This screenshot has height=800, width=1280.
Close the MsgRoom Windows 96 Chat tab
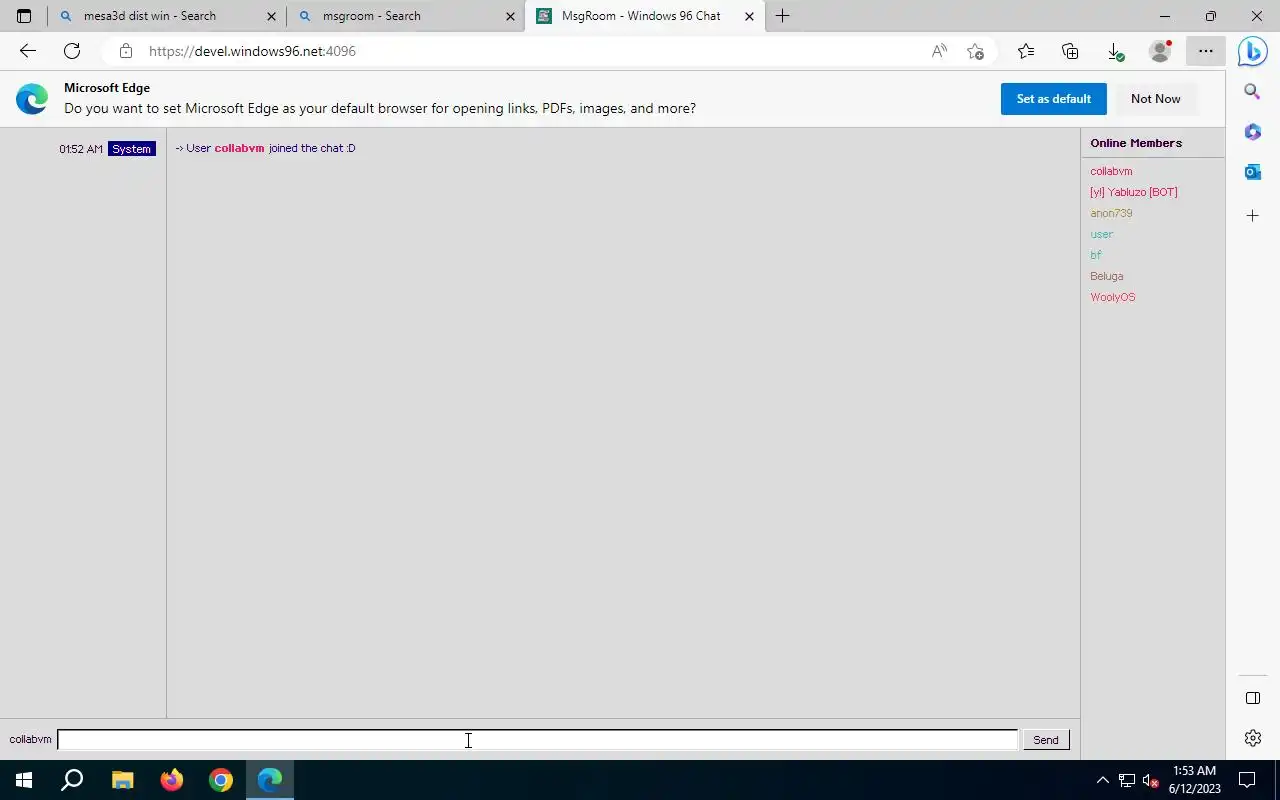click(749, 16)
